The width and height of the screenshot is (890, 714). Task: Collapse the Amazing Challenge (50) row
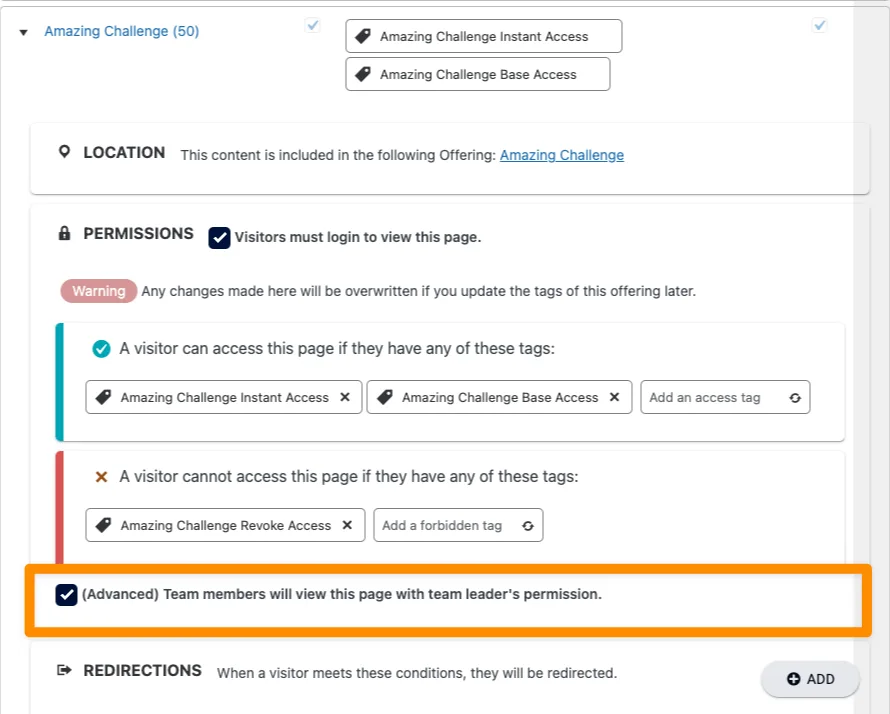23,33
